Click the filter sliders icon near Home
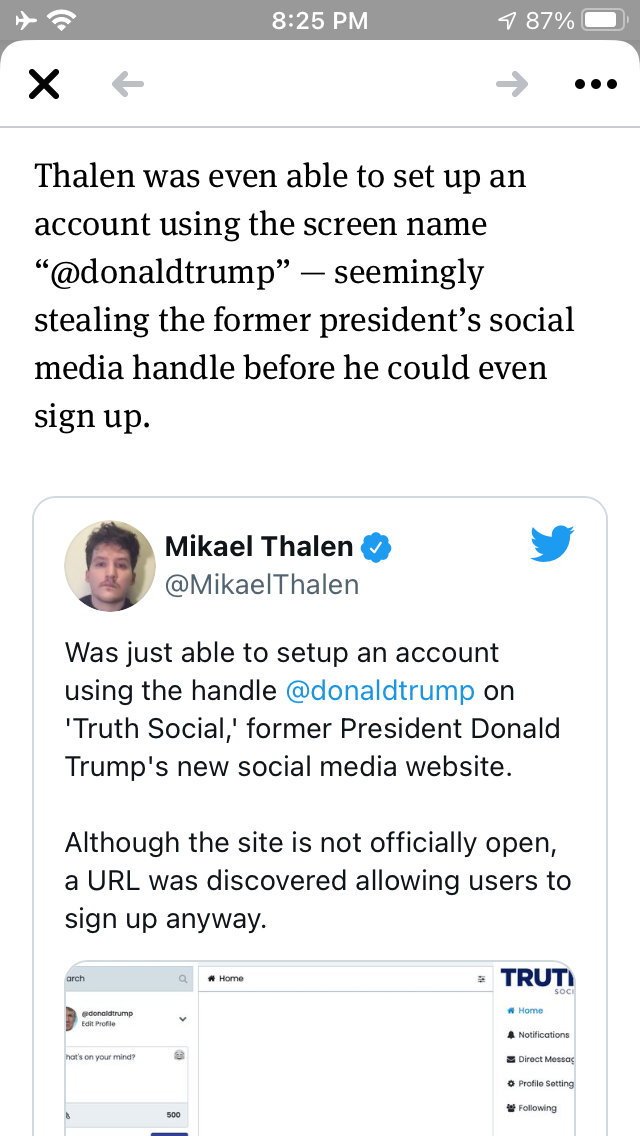This screenshot has height=1136, width=640. (482, 979)
